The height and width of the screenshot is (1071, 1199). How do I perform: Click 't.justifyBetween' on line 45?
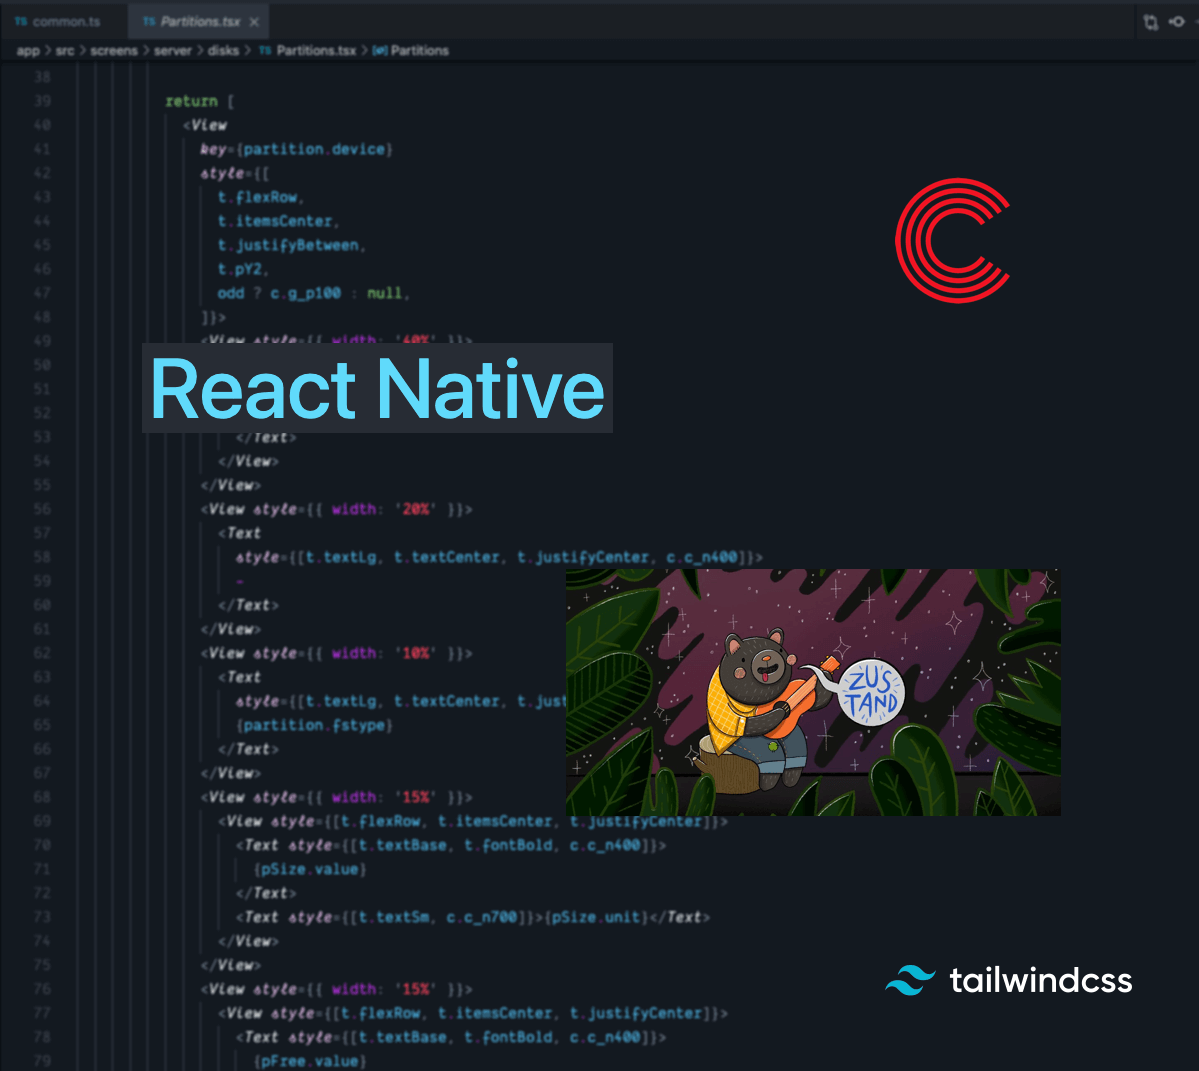pos(288,245)
